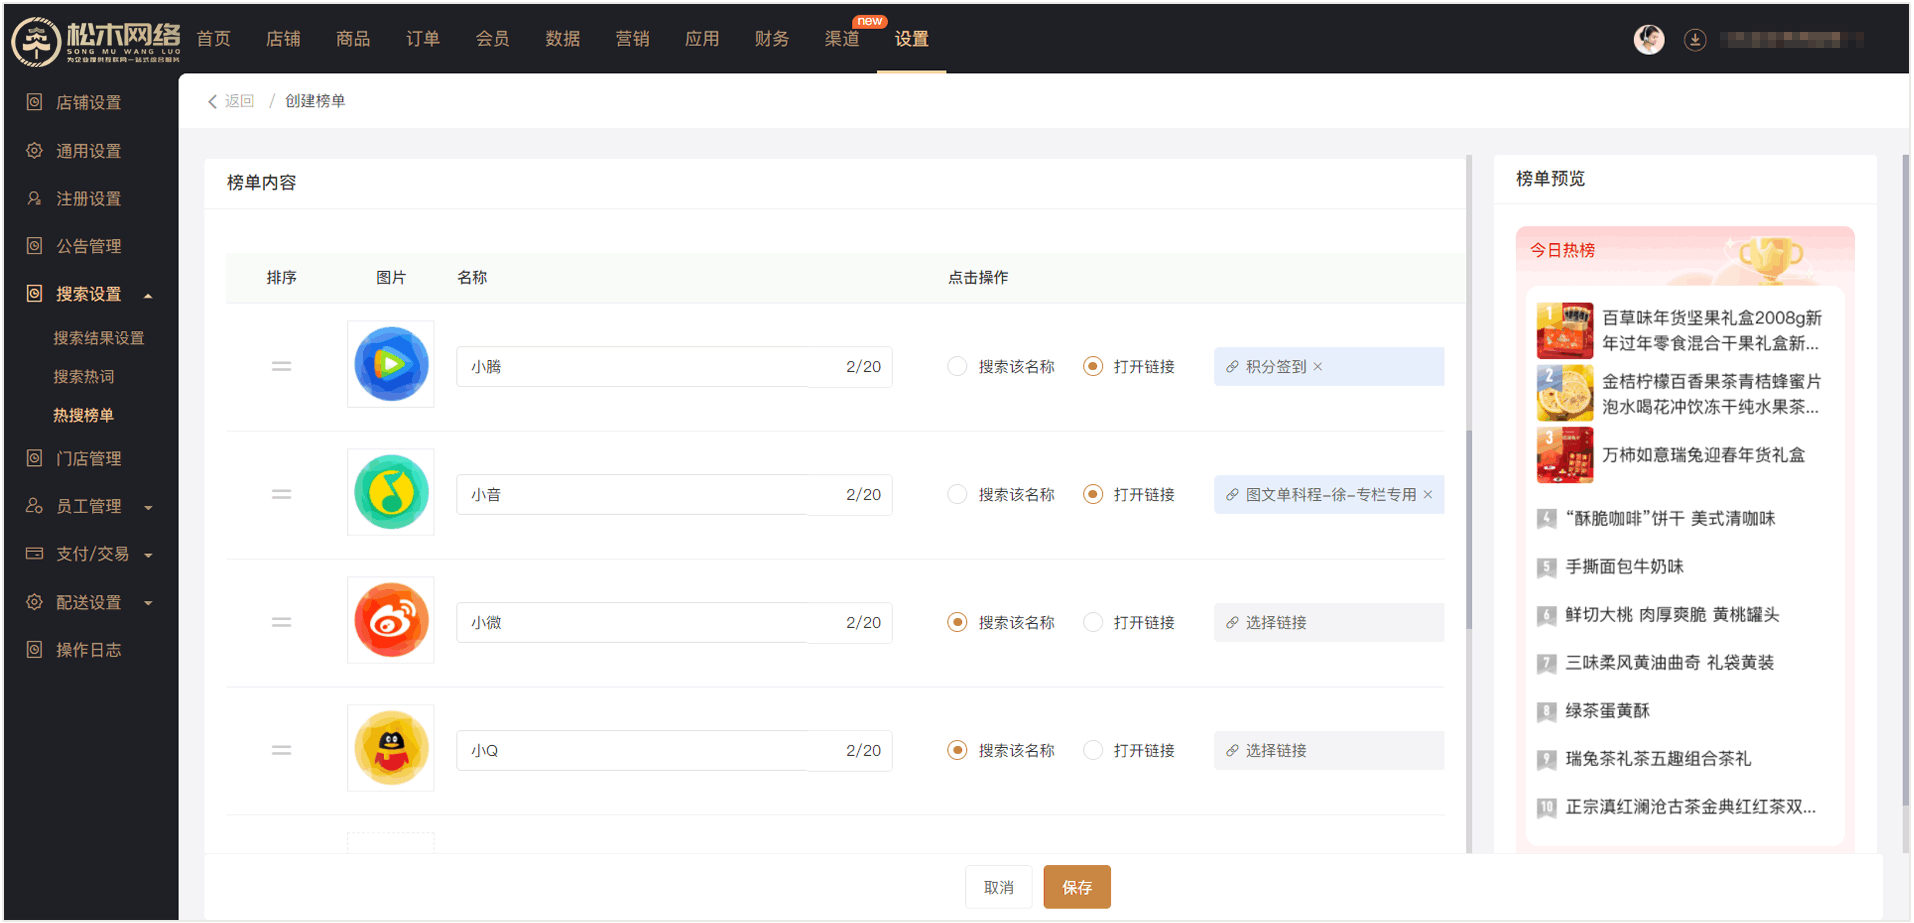Click the 小微 Weibo image thumbnail
The width and height of the screenshot is (1914, 923).
pyautogui.click(x=391, y=621)
